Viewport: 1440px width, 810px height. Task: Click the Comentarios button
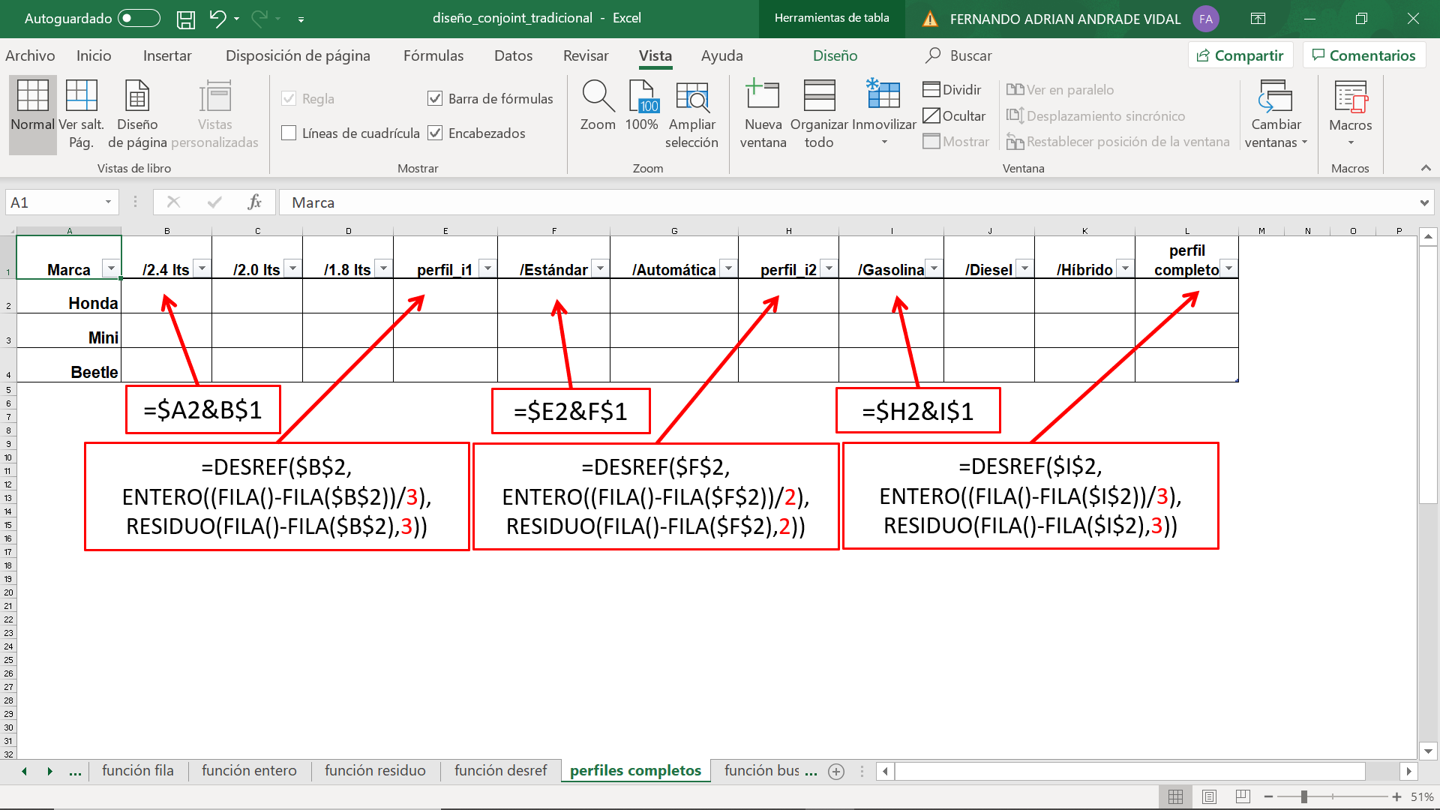(x=1364, y=56)
